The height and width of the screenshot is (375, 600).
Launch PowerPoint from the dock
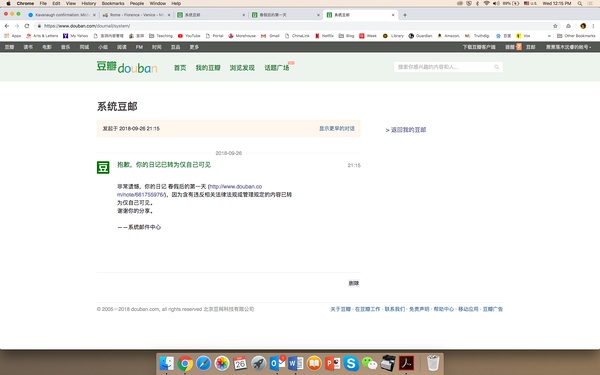(332, 363)
